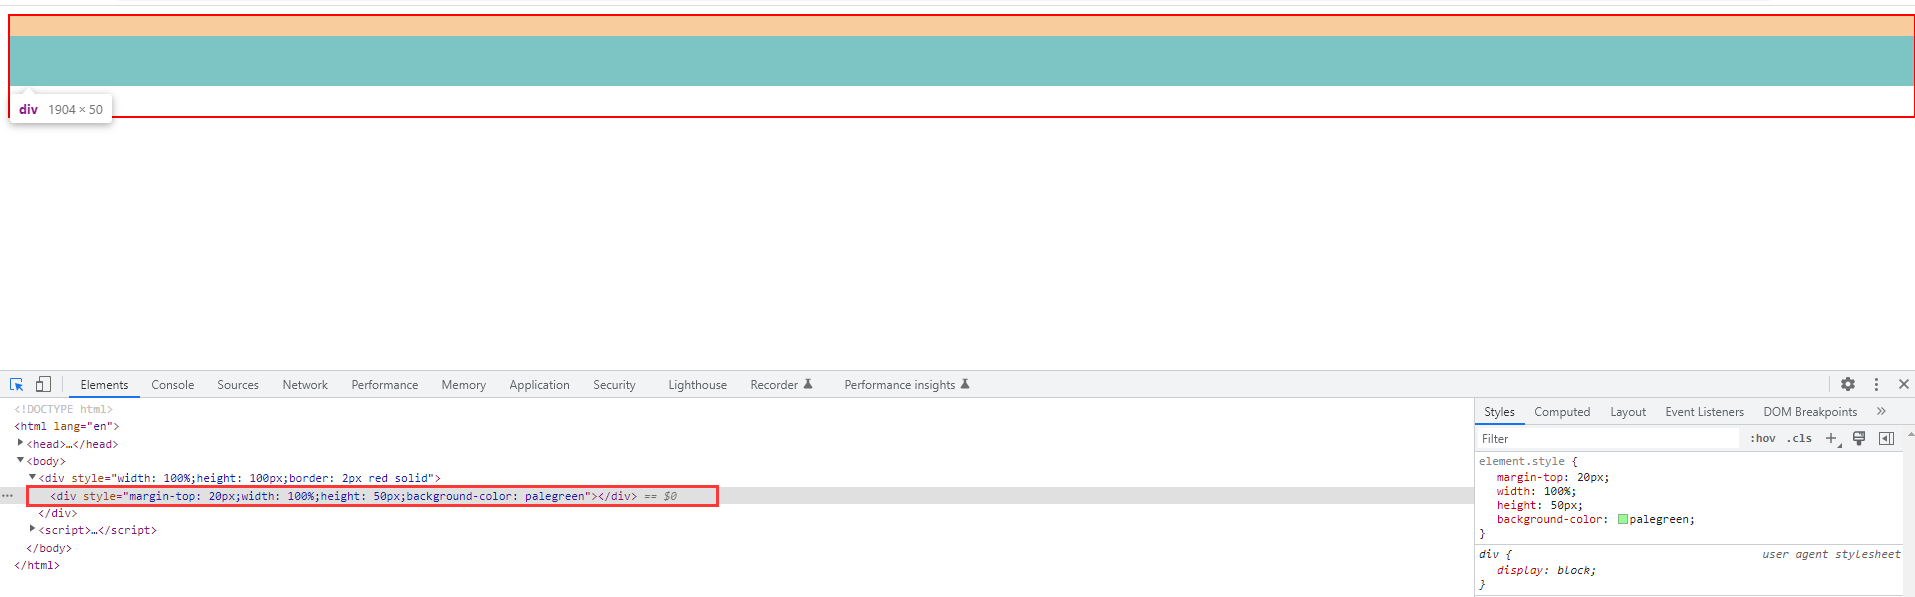
Task: Click the background-color property name
Action: click(x=1551, y=520)
